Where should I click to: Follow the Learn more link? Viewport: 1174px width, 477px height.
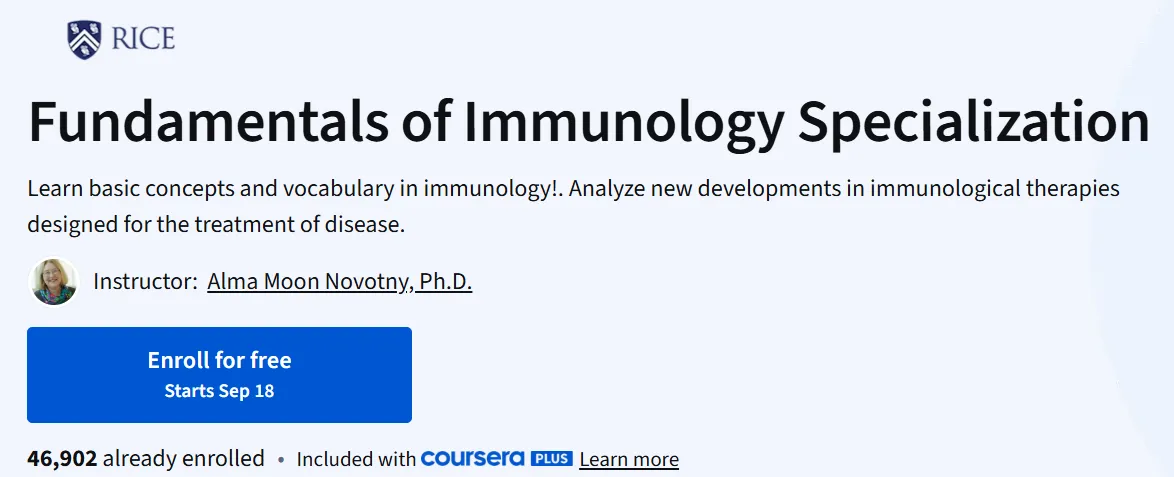pos(629,460)
